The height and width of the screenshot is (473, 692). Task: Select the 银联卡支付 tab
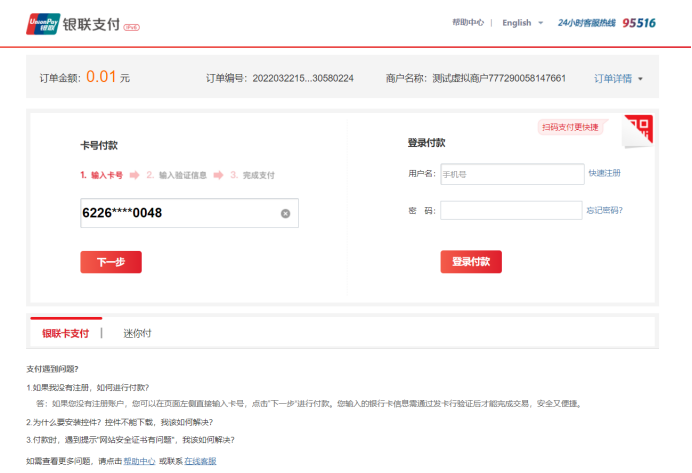point(65,333)
